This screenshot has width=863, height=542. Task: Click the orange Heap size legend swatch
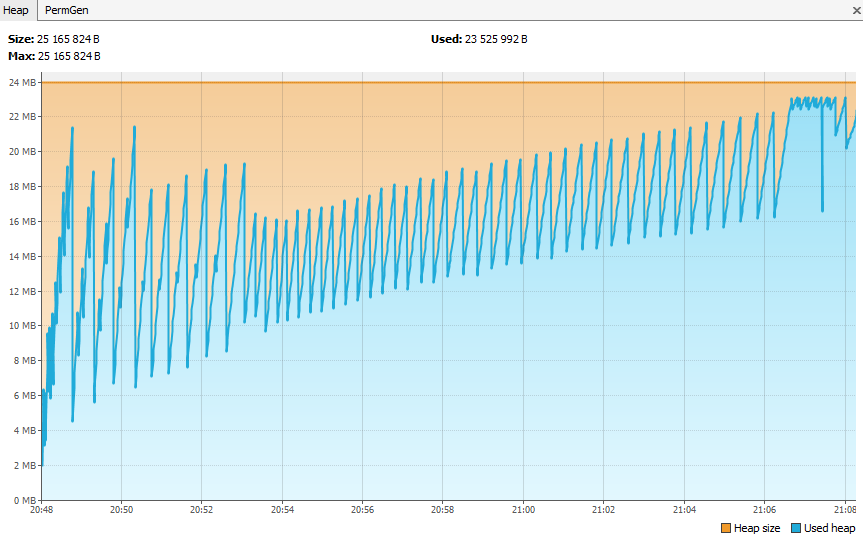725,528
